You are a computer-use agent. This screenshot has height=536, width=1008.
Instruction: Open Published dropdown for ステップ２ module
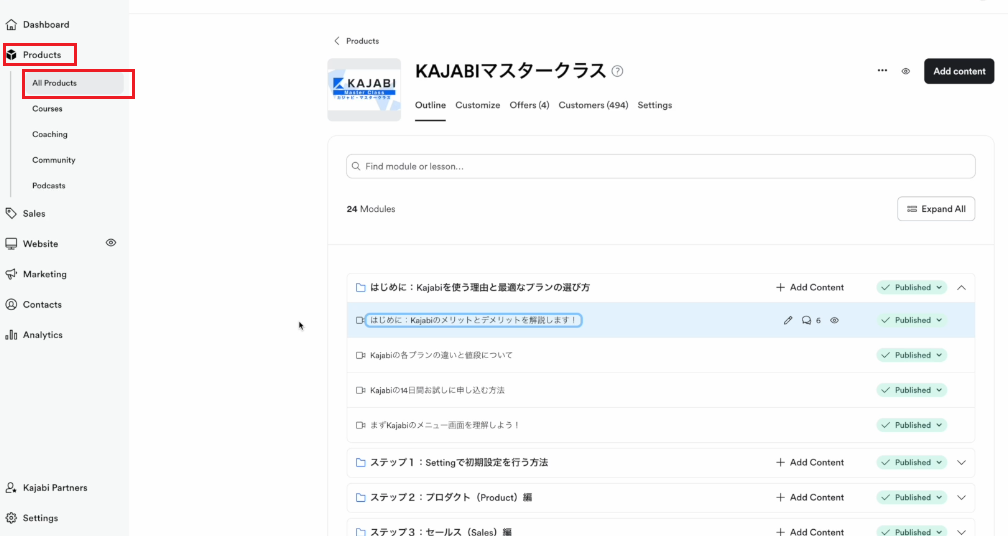[x=912, y=497]
